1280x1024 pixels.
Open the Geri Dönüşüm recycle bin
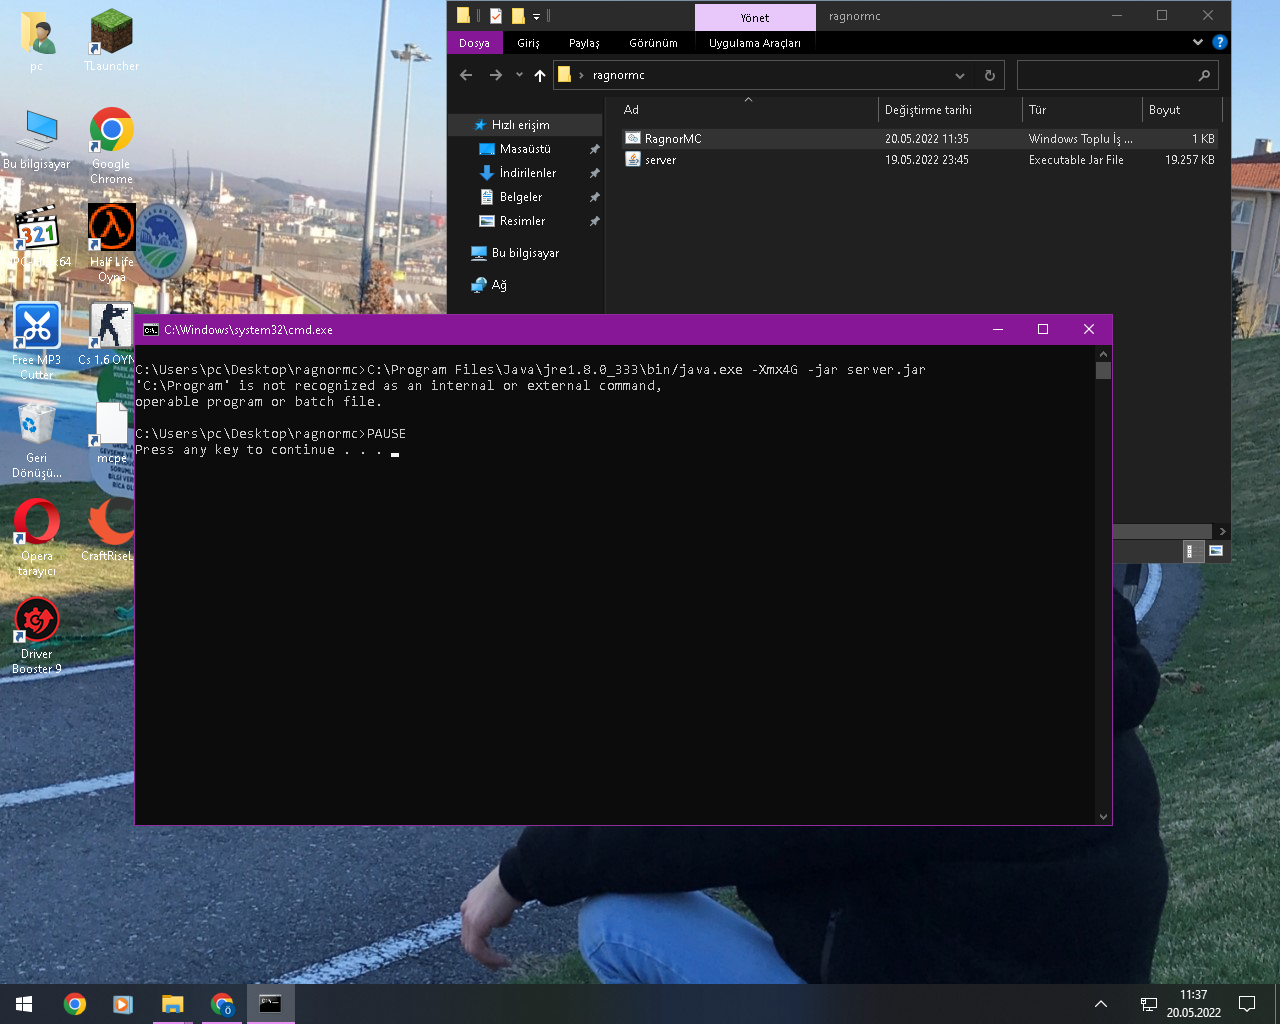click(37, 439)
